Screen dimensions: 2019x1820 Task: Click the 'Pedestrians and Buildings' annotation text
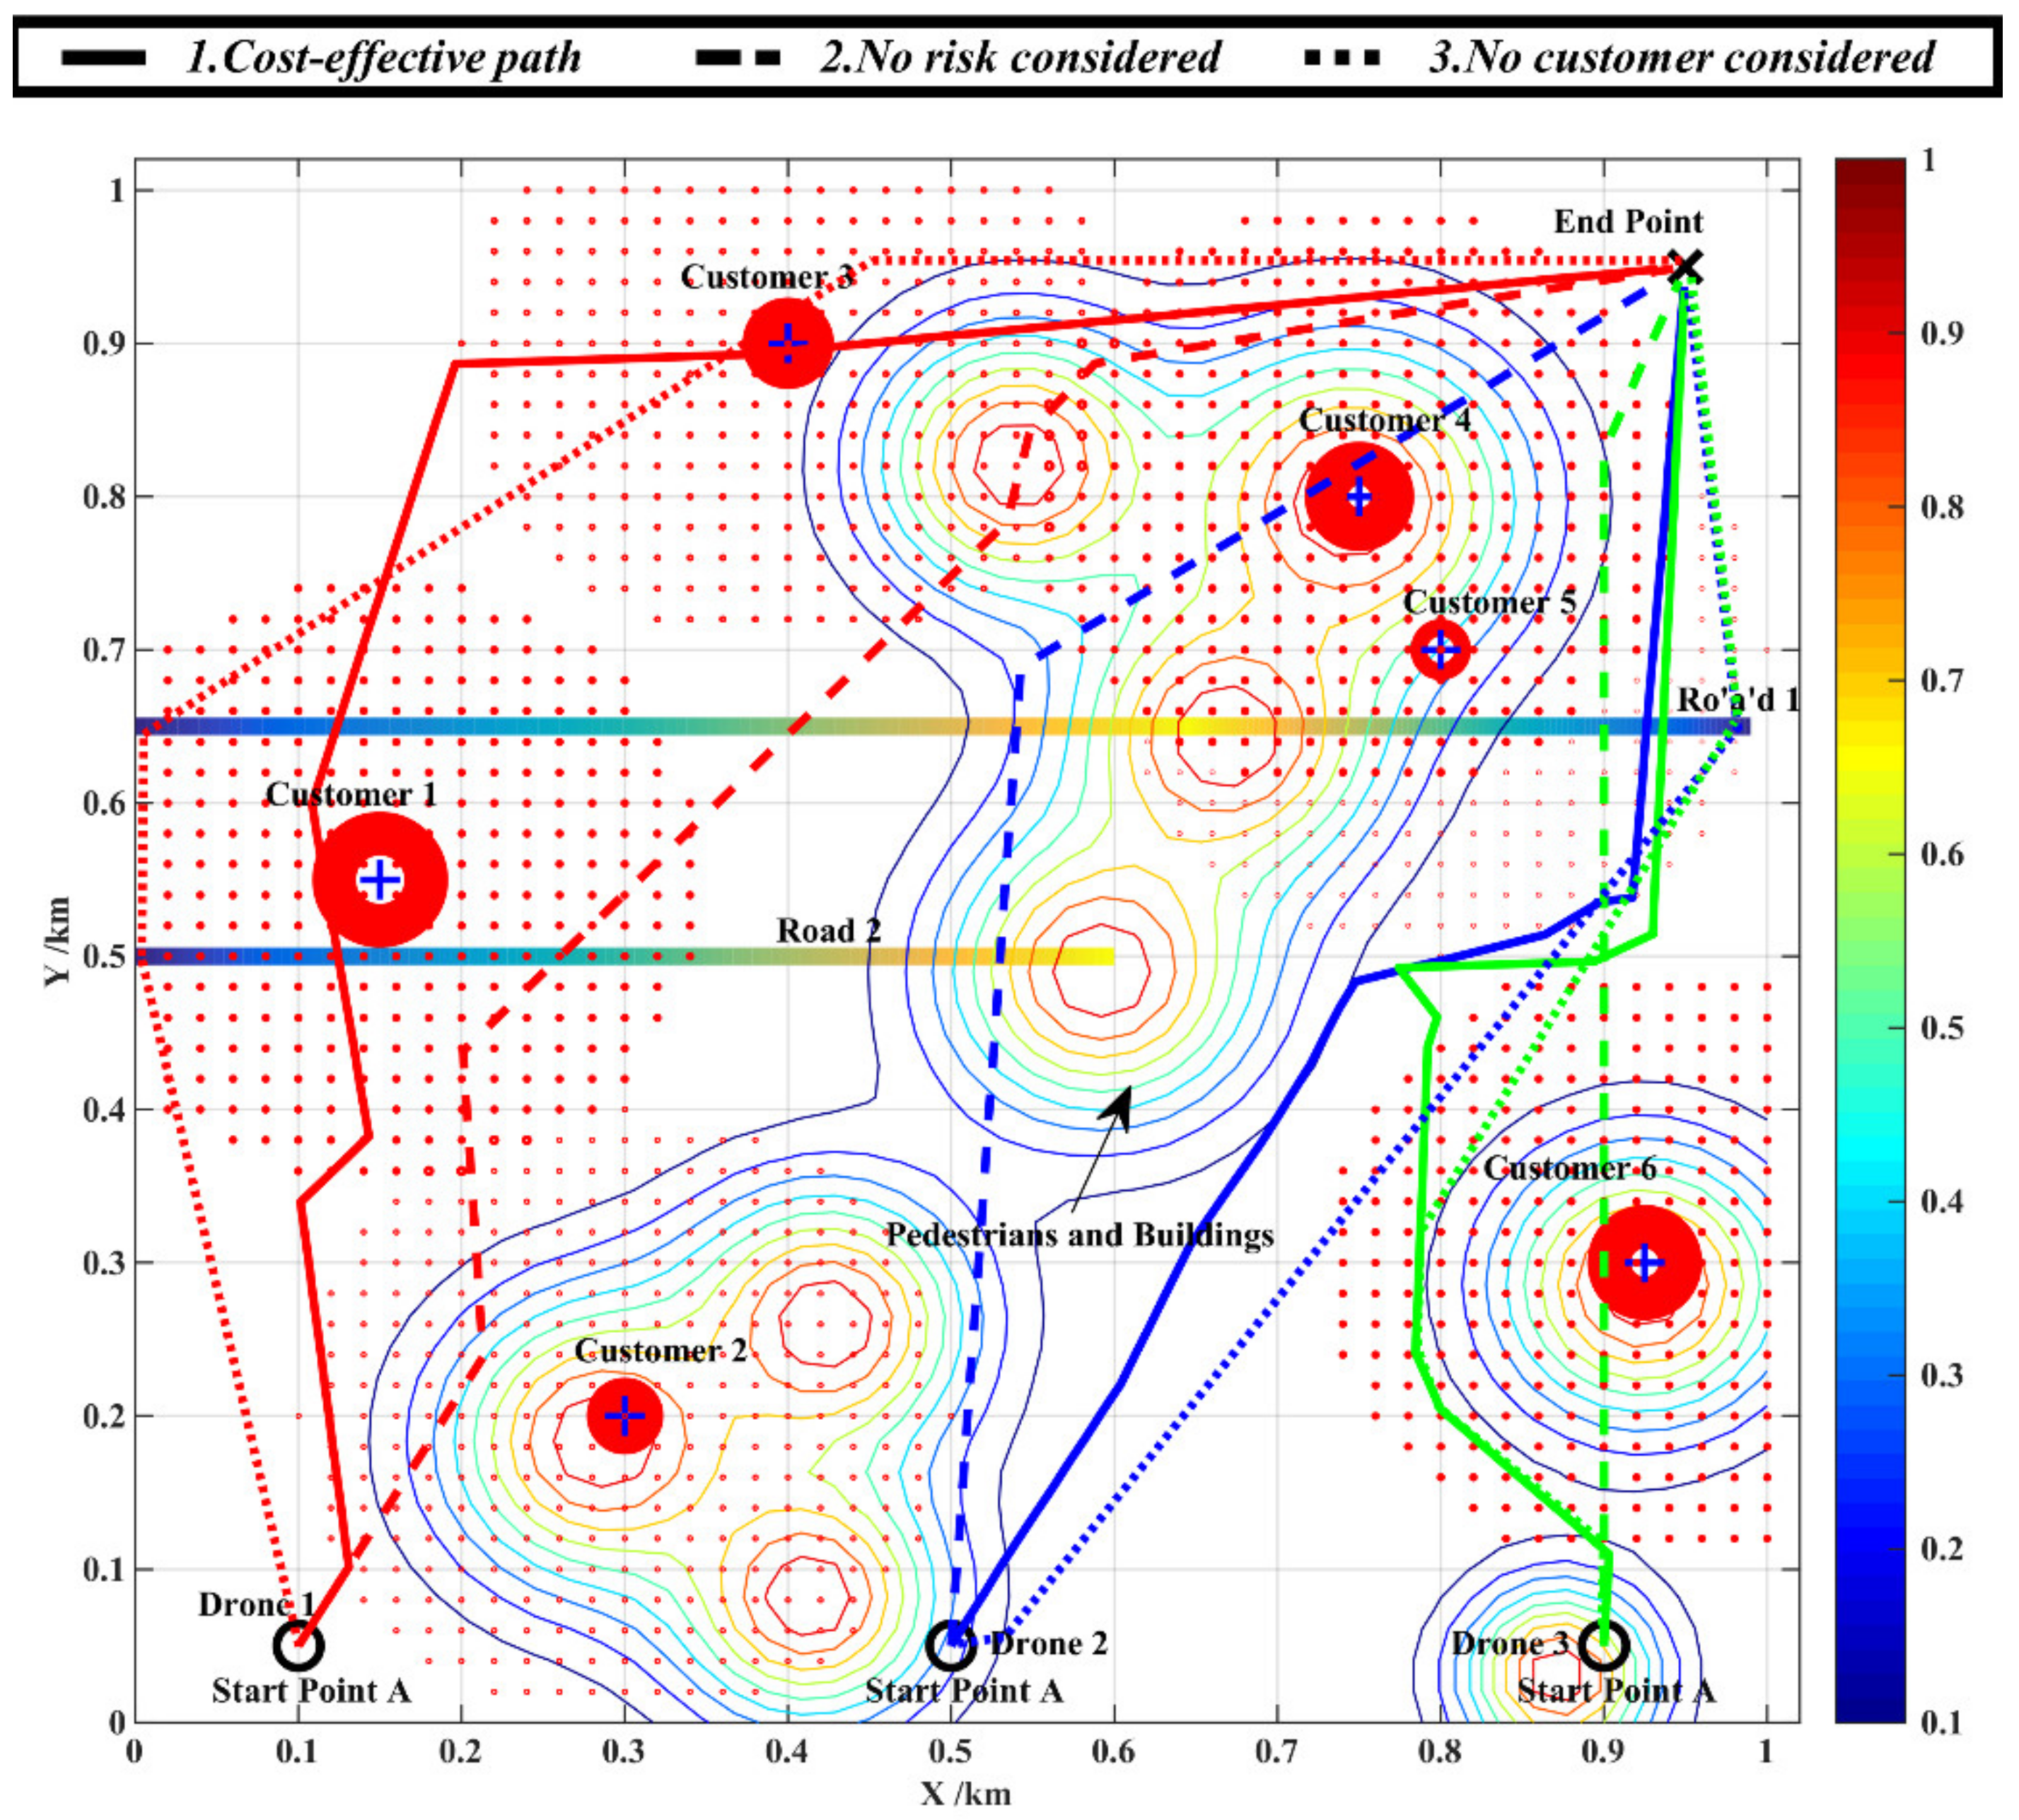pyautogui.click(x=1080, y=1235)
